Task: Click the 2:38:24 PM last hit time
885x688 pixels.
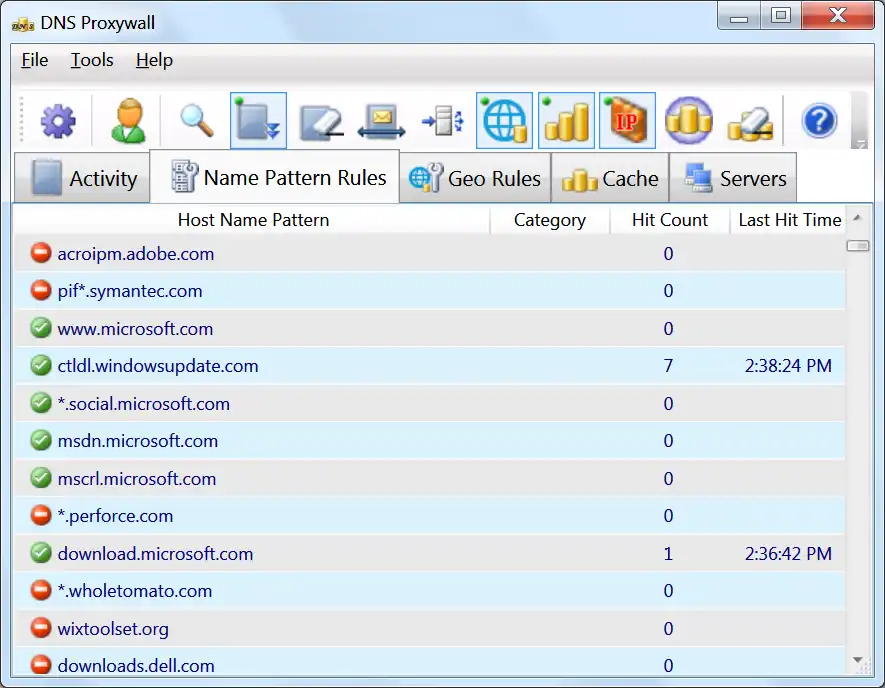Action: 788,366
